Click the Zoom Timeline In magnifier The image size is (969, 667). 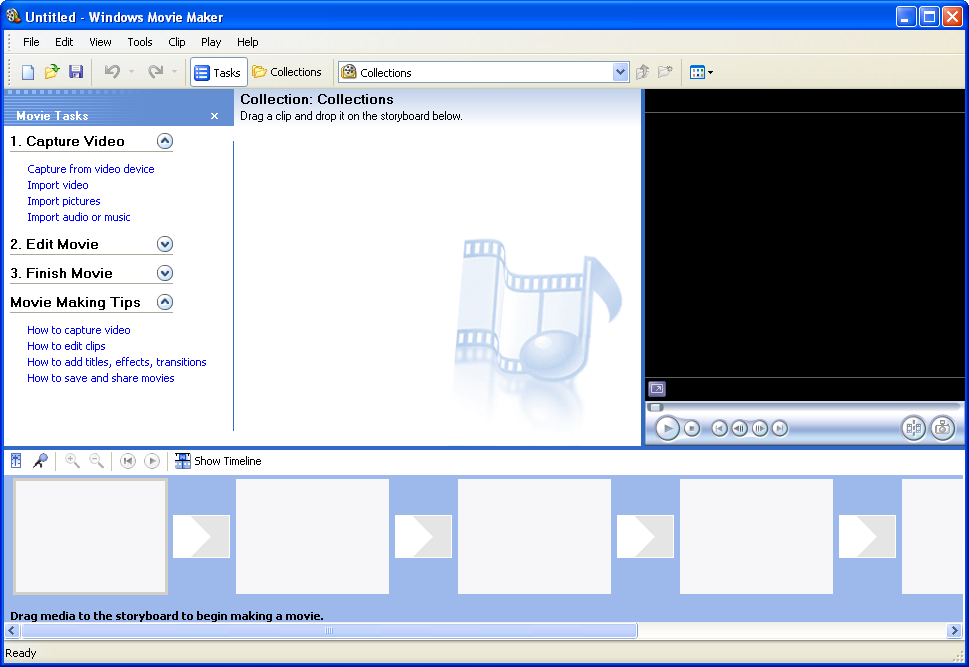[72, 461]
